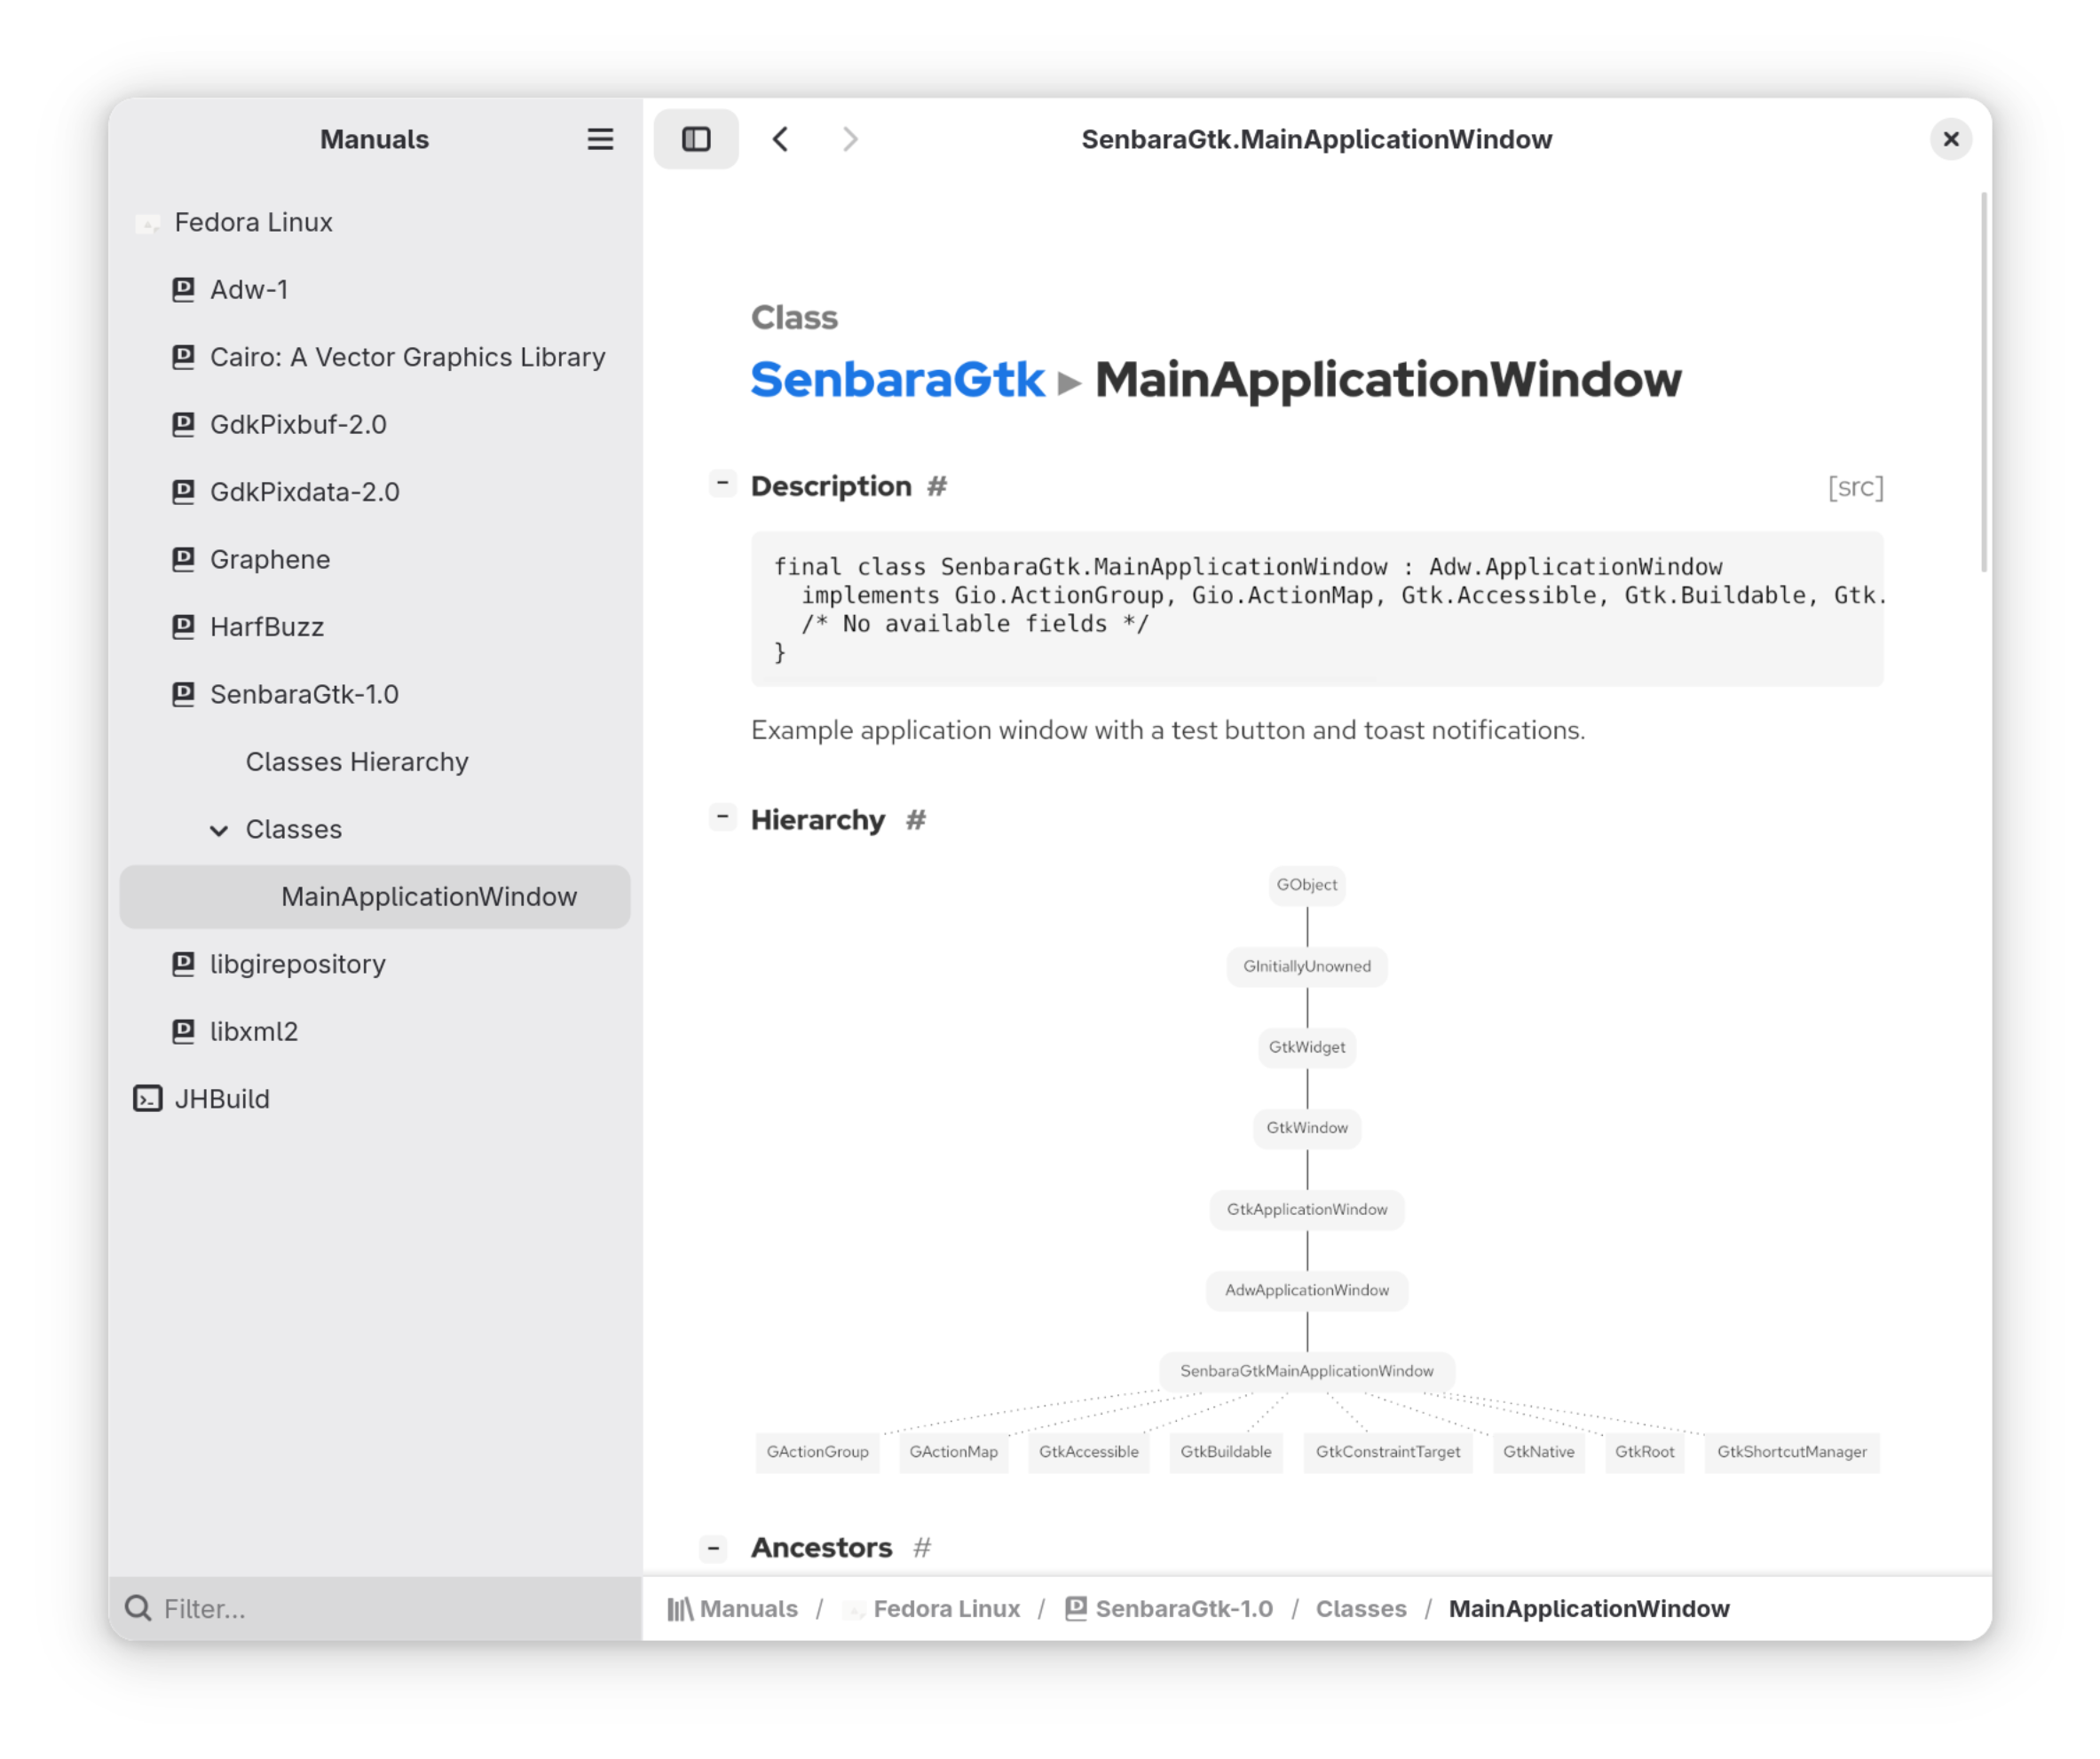Click the Fedora Linux breadcrumb
The height and width of the screenshot is (1759, 2100).
click(932, 1608)
